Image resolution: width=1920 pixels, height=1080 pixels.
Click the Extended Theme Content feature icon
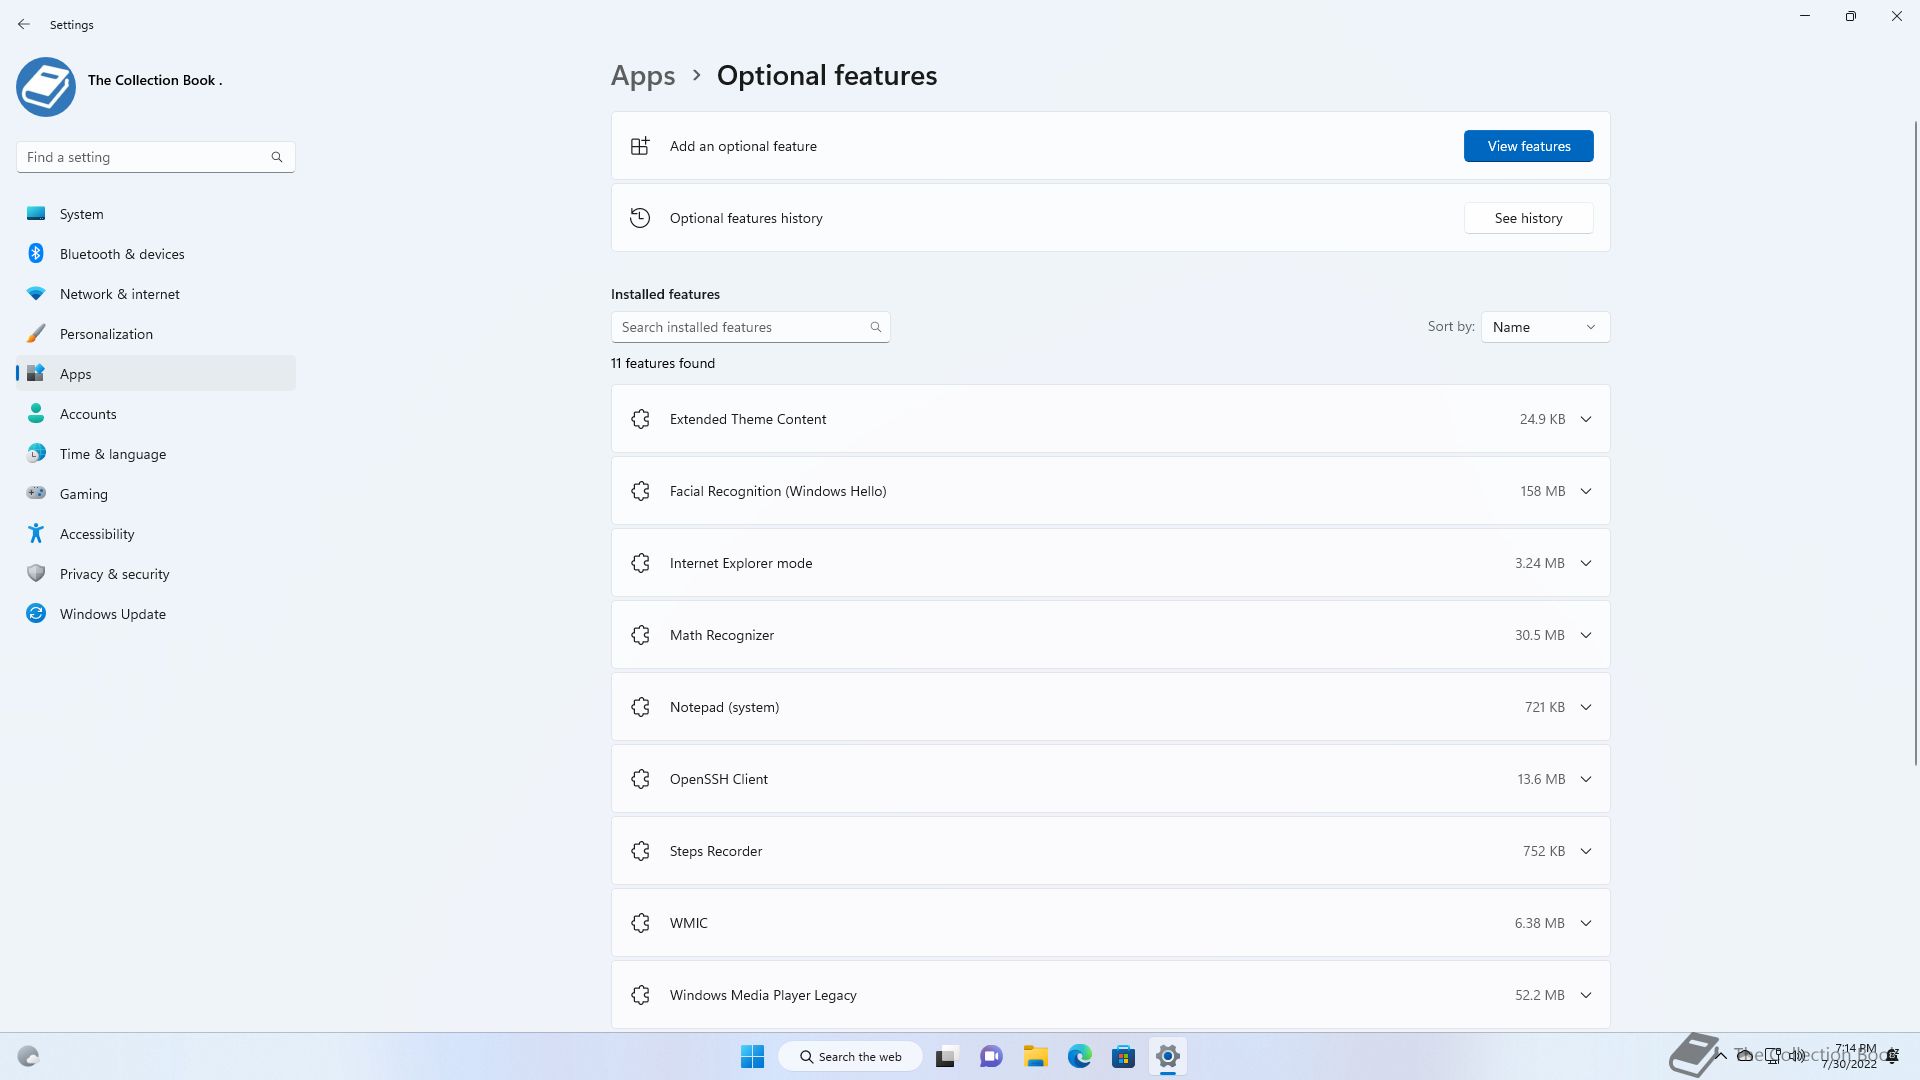(x=641, y=419)
